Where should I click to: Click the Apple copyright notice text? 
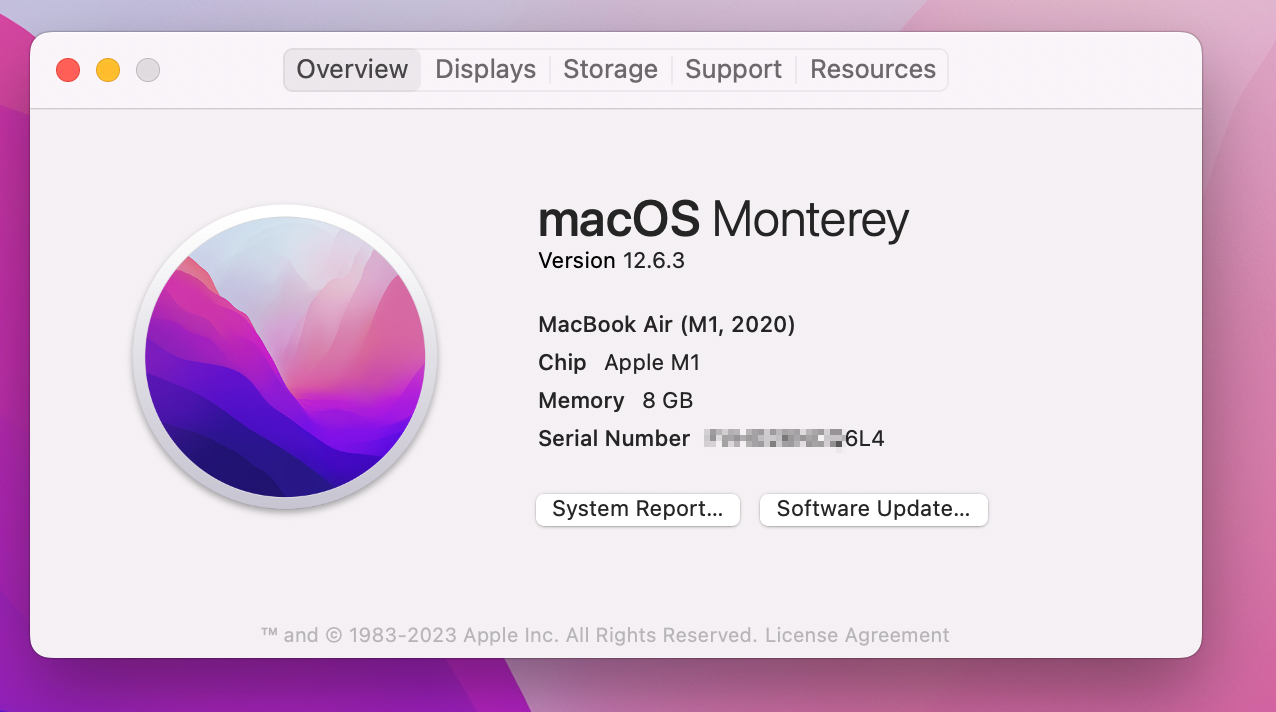[x=510, y=635]
